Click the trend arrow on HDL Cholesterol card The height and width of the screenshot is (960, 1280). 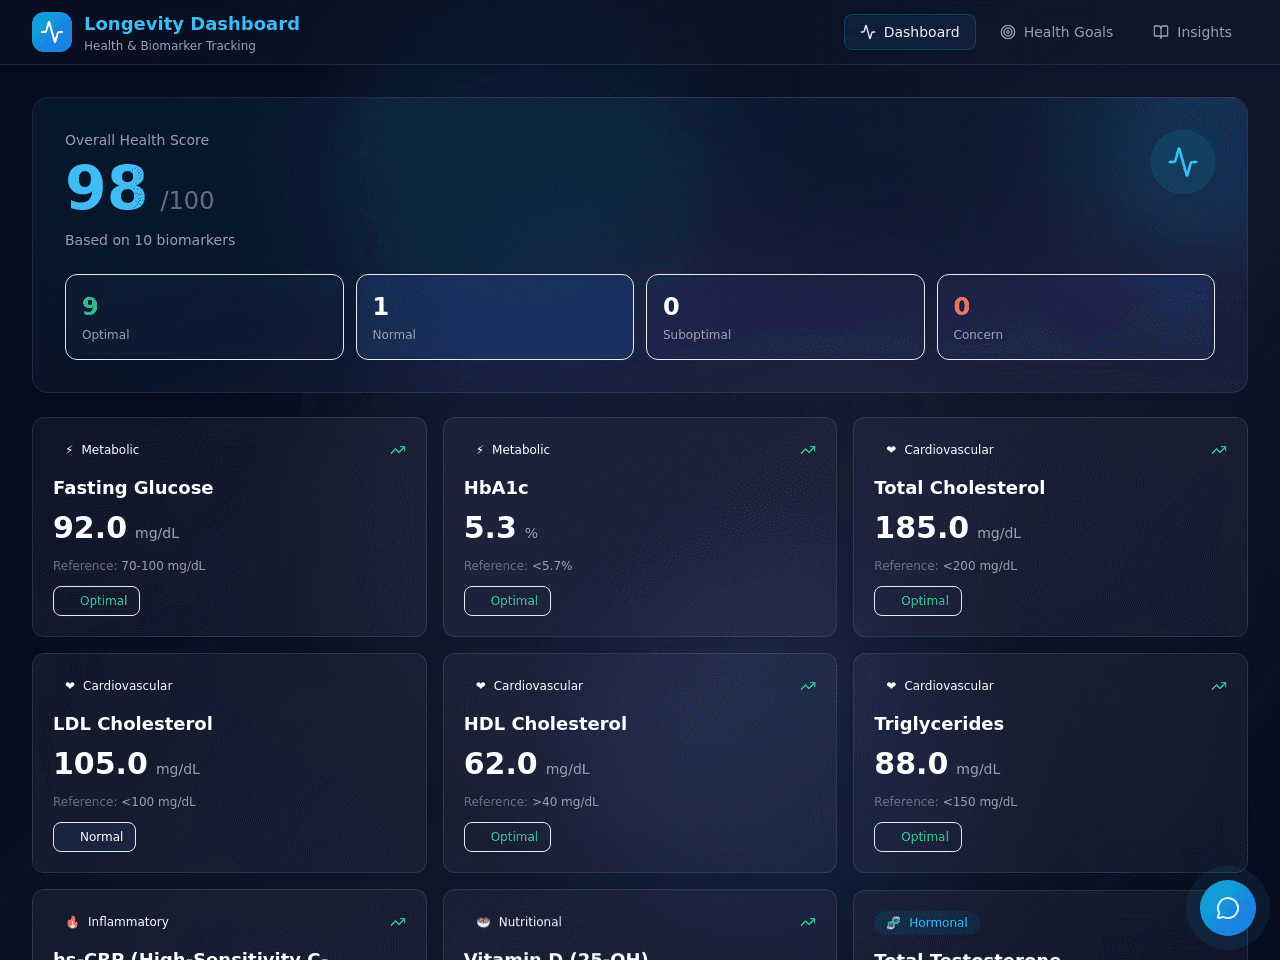pos(808,686)
